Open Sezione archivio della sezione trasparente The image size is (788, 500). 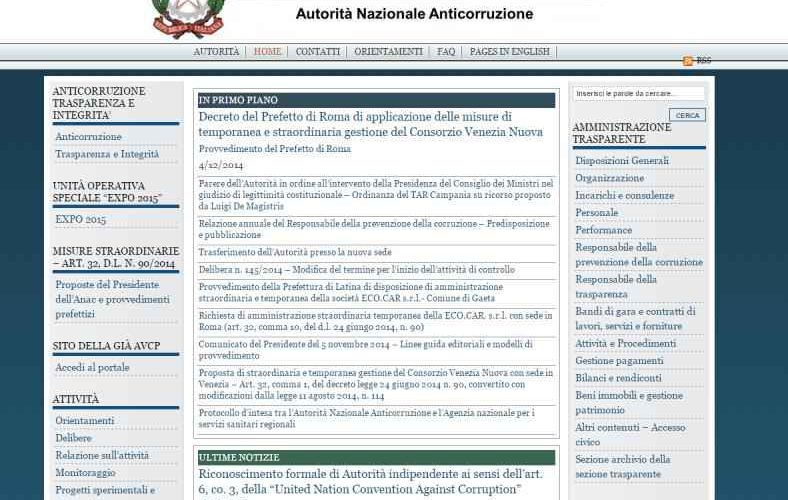623,466
